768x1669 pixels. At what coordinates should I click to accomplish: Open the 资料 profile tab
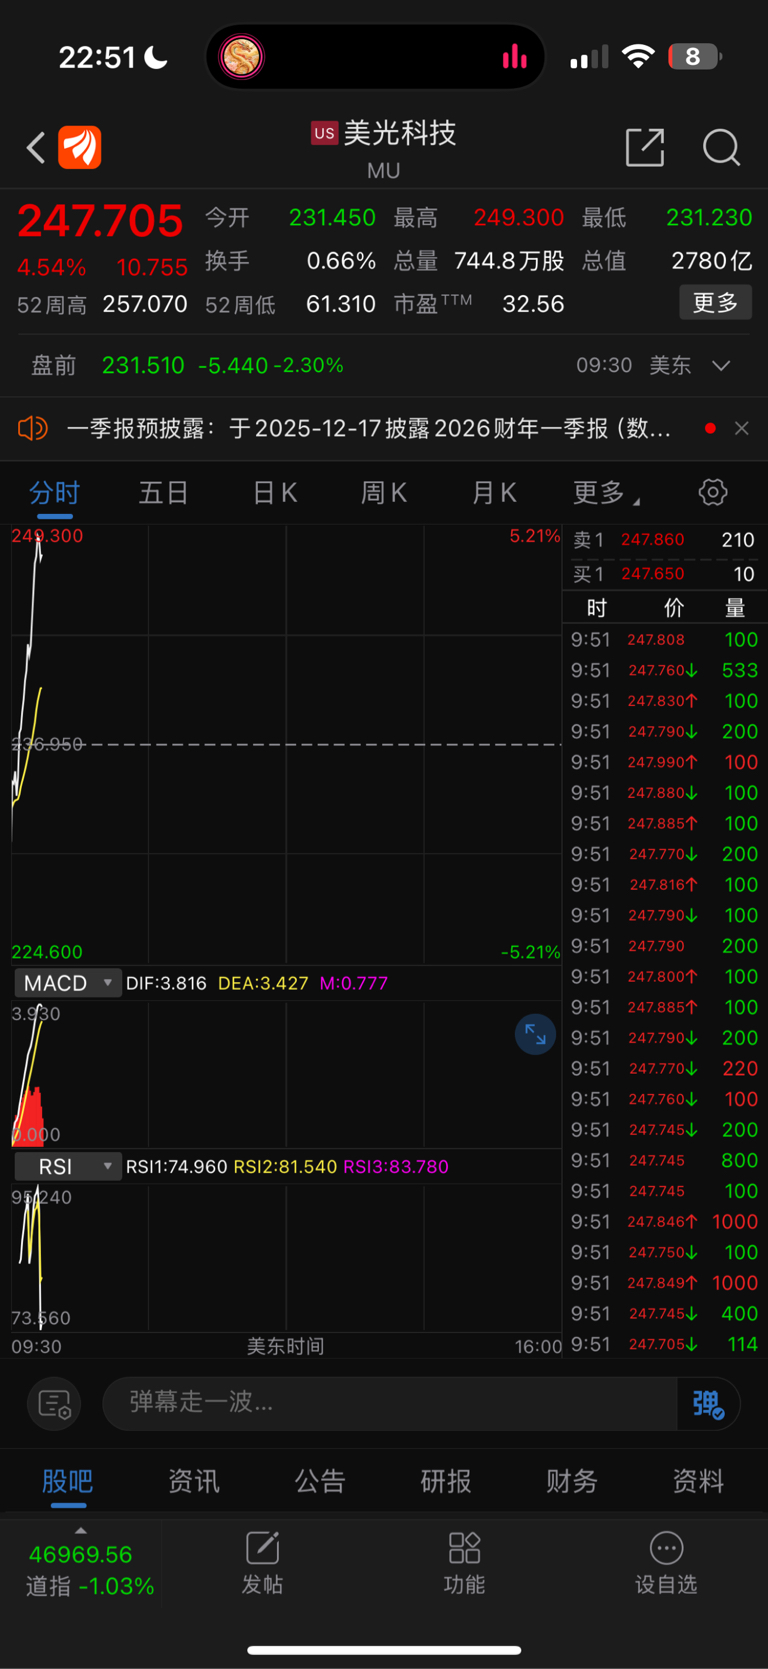point(698,1481)
